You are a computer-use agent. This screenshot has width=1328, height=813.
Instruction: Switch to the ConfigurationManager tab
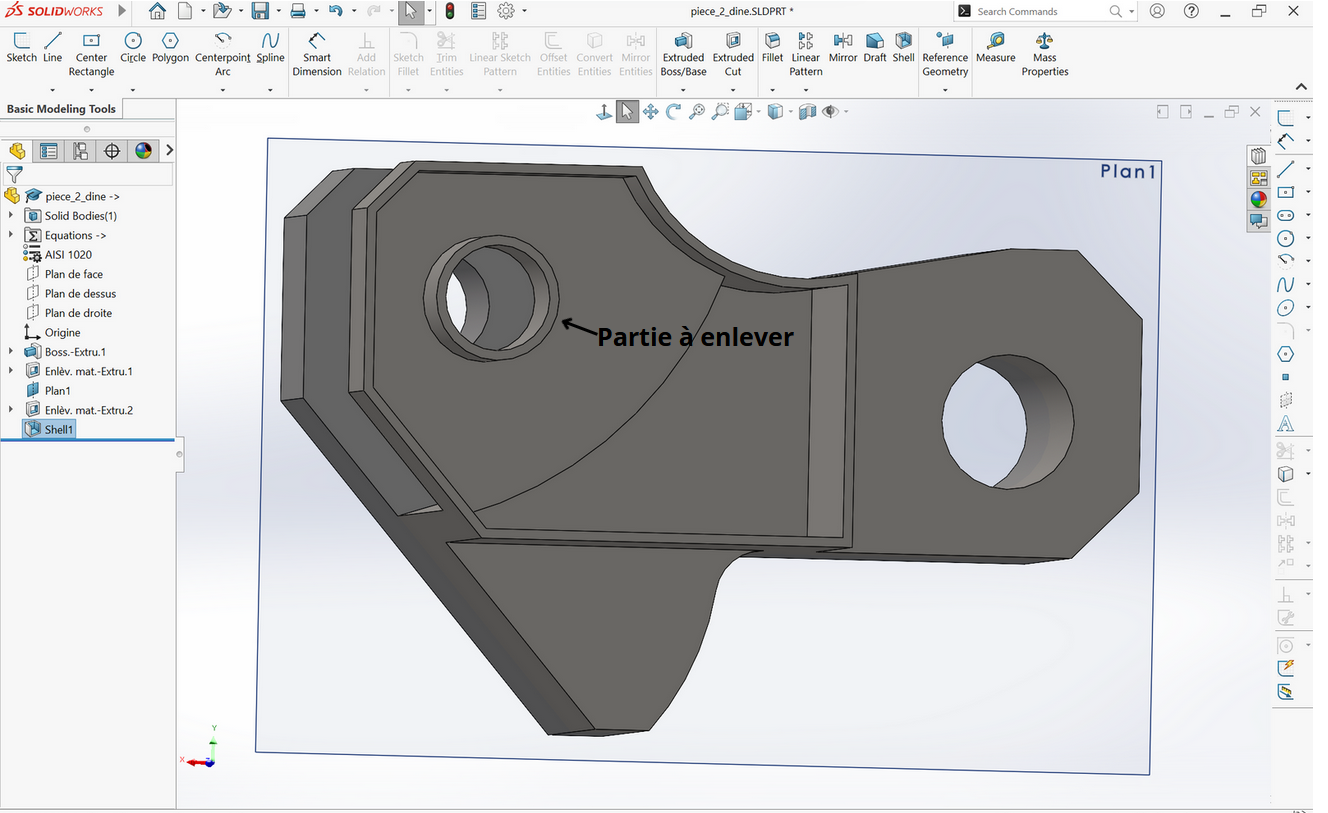80,151
